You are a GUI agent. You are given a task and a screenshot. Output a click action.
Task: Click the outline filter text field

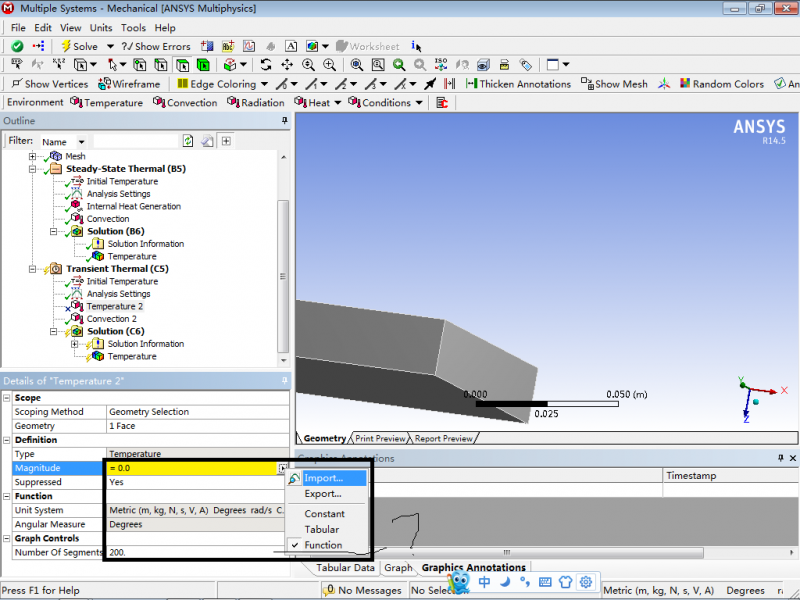click(135, 141)
